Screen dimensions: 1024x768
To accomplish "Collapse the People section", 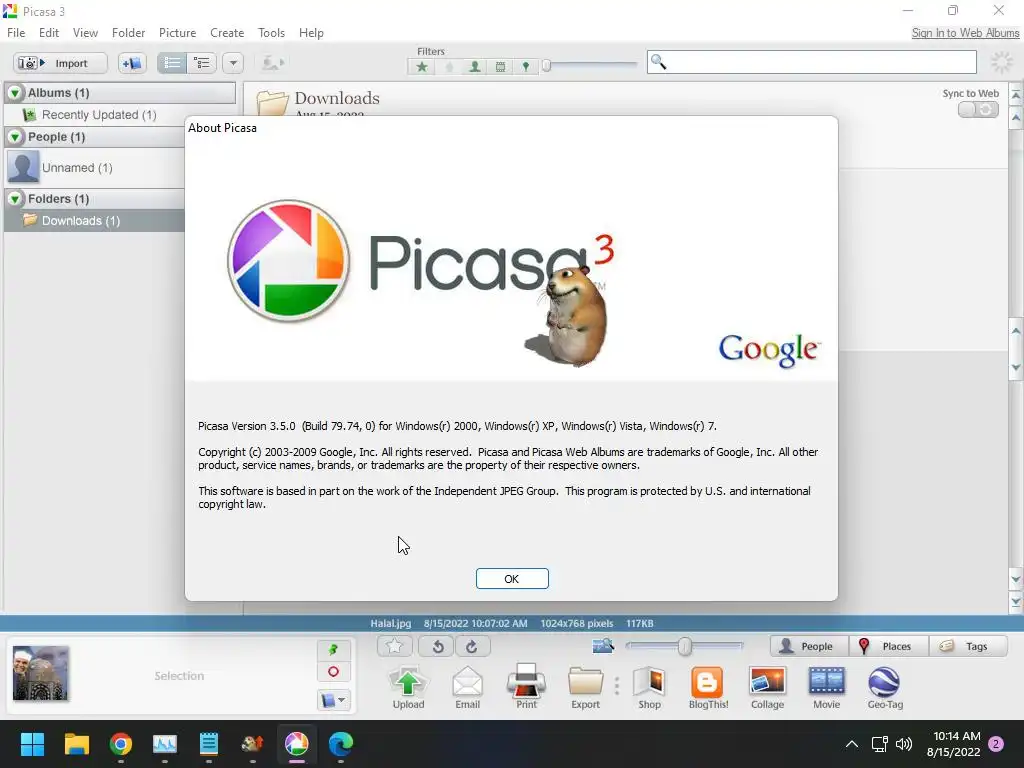I will click(x=14, y=137).
